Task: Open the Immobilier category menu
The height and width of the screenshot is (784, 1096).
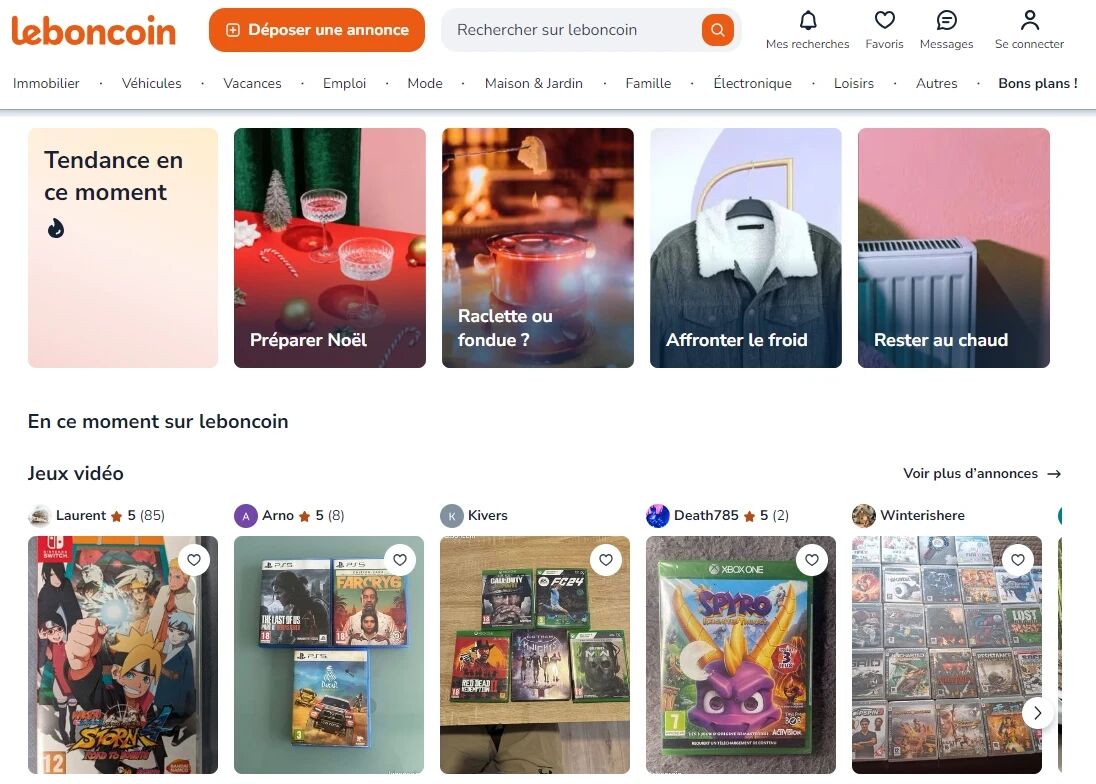Action: pos(46,84)
